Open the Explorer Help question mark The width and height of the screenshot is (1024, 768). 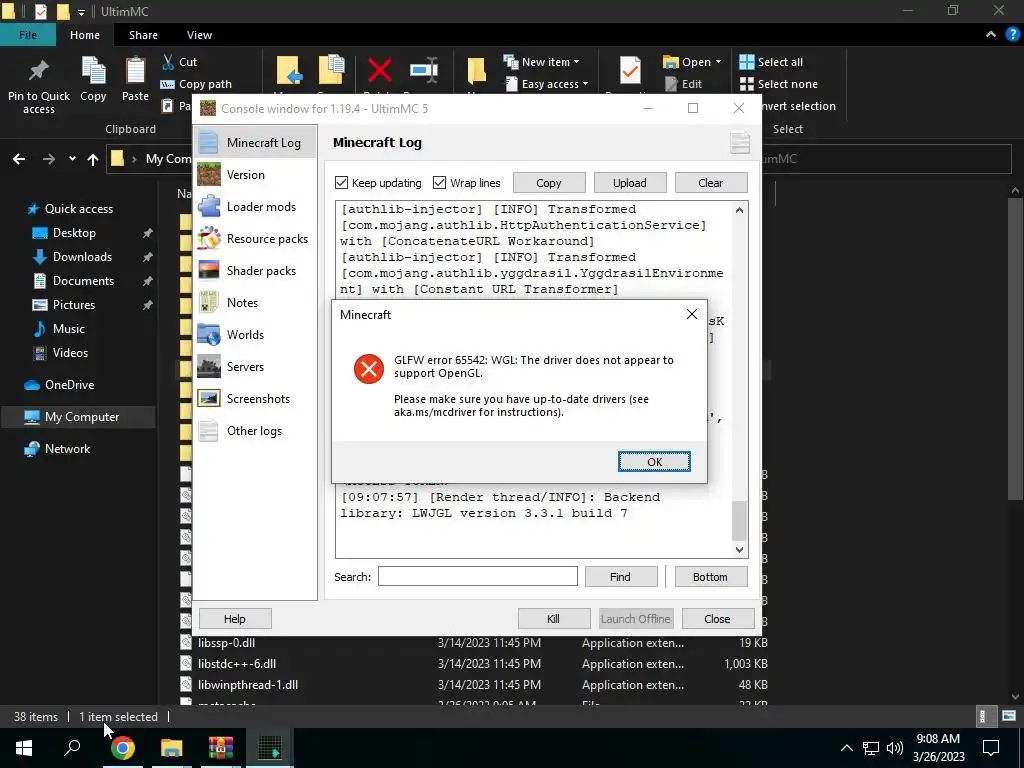click(1013, 35)
